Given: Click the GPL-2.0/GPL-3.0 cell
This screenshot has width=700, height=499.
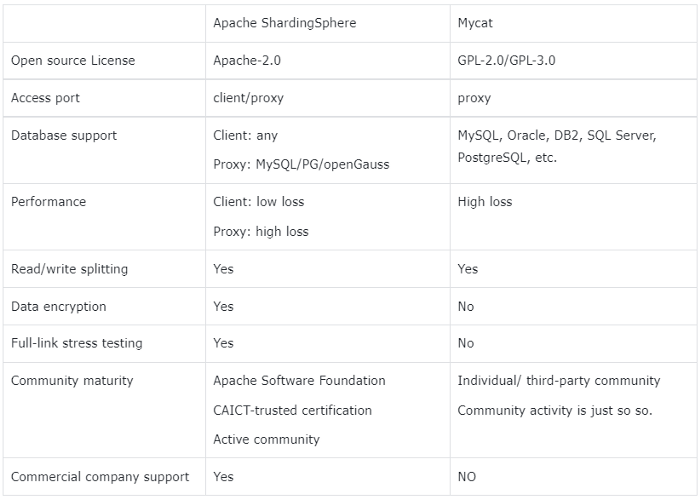Looking at the screenshot, I should point(506,61).
